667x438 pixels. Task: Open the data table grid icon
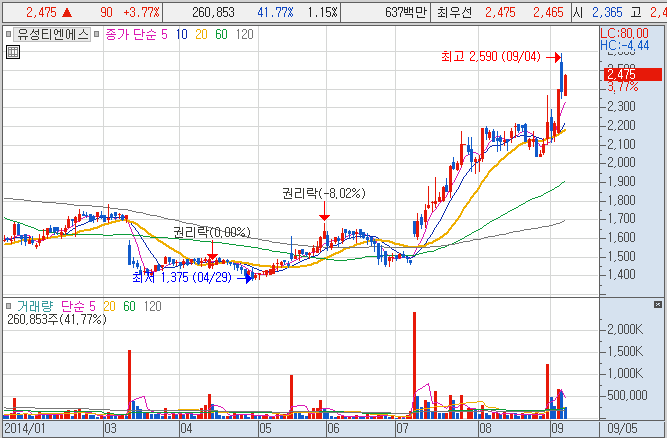pos(13,52)
